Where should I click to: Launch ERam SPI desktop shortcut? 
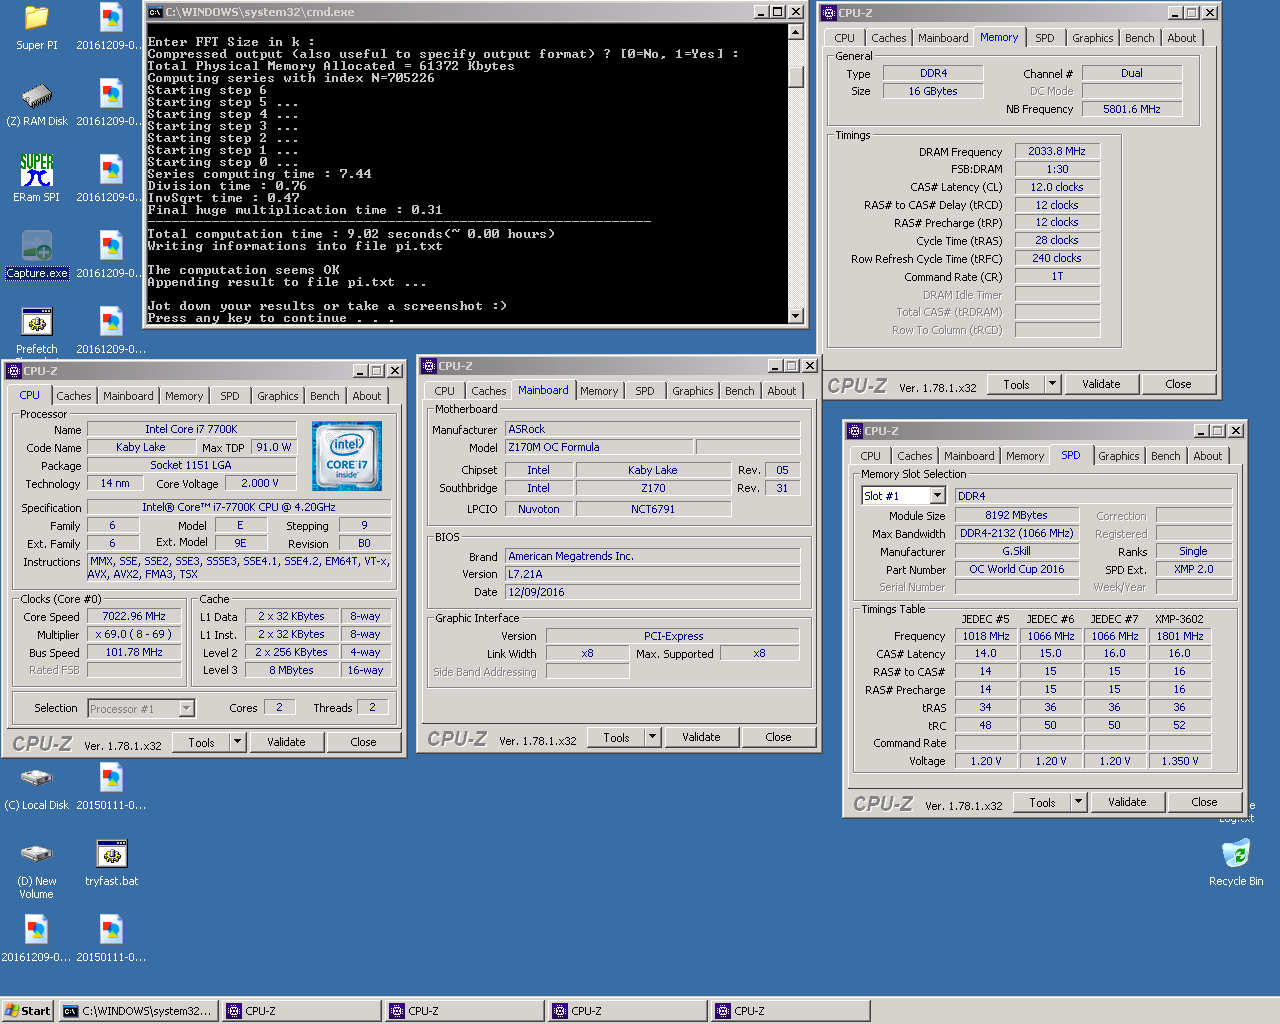pyautogui.click(x=37, y=171)
